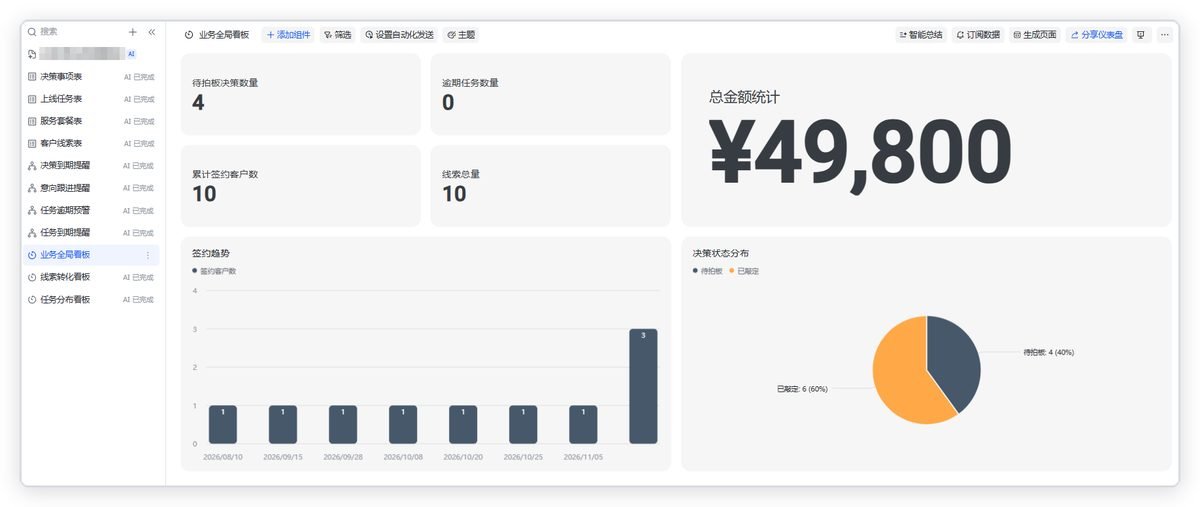
Task: Click pie label 待拍板: 4 (40%)
Action: pos(1048,352)
